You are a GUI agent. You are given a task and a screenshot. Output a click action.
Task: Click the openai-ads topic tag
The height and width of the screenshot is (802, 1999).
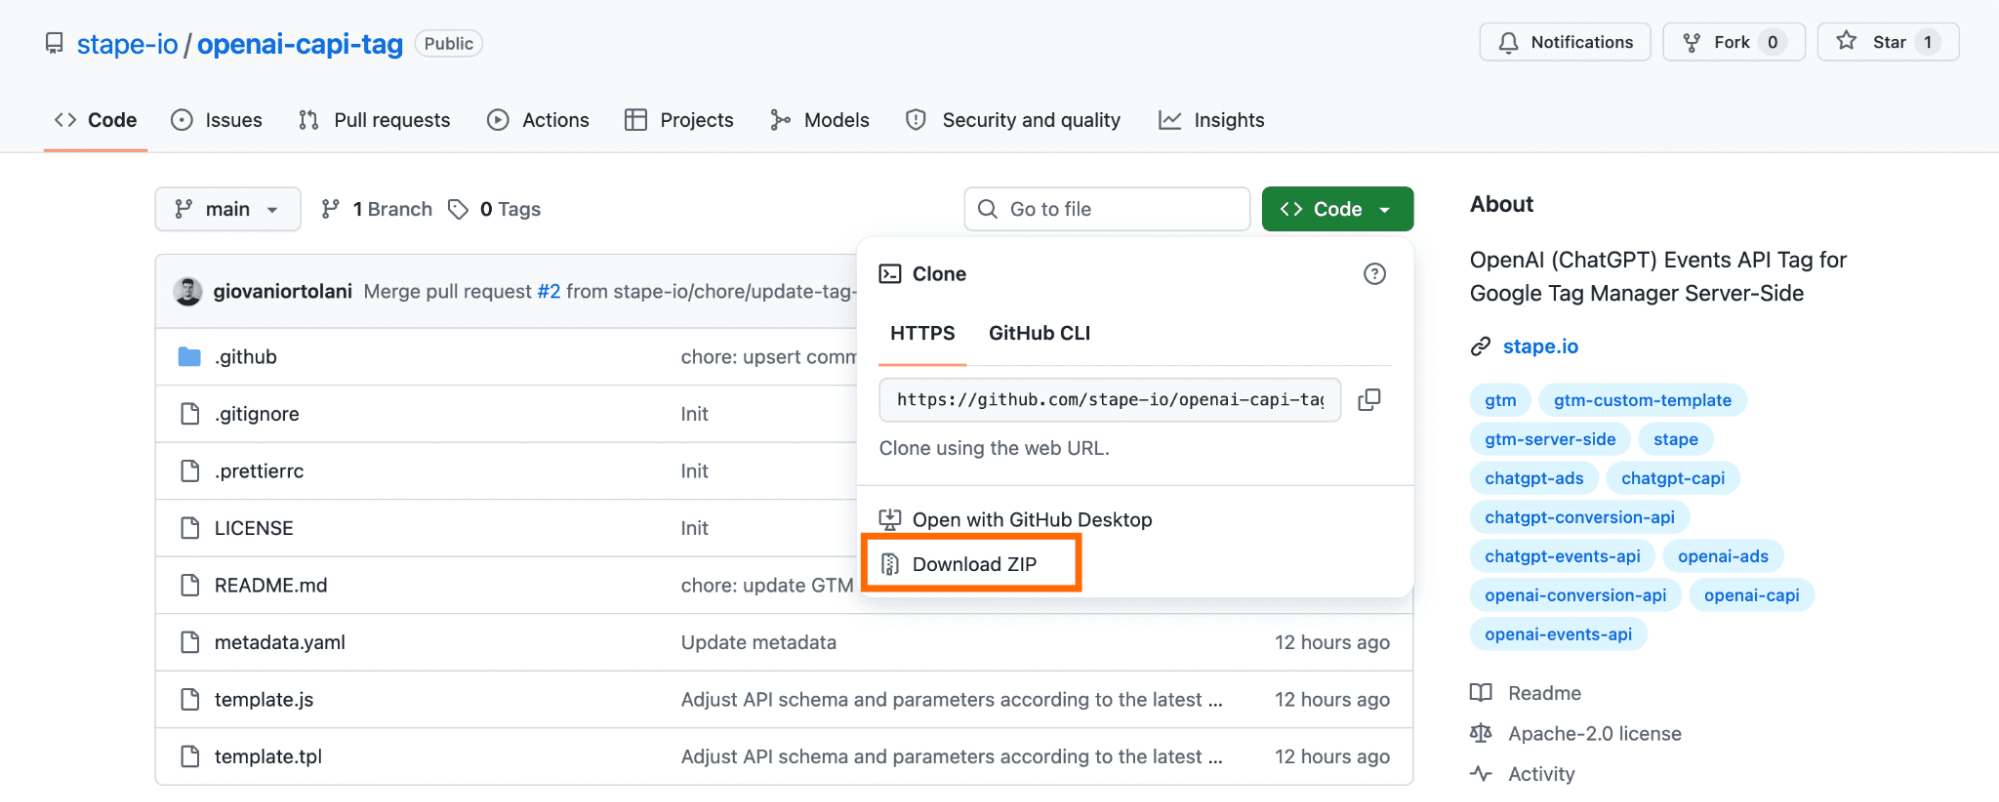pyautogui.click(x=1723, y=556)
